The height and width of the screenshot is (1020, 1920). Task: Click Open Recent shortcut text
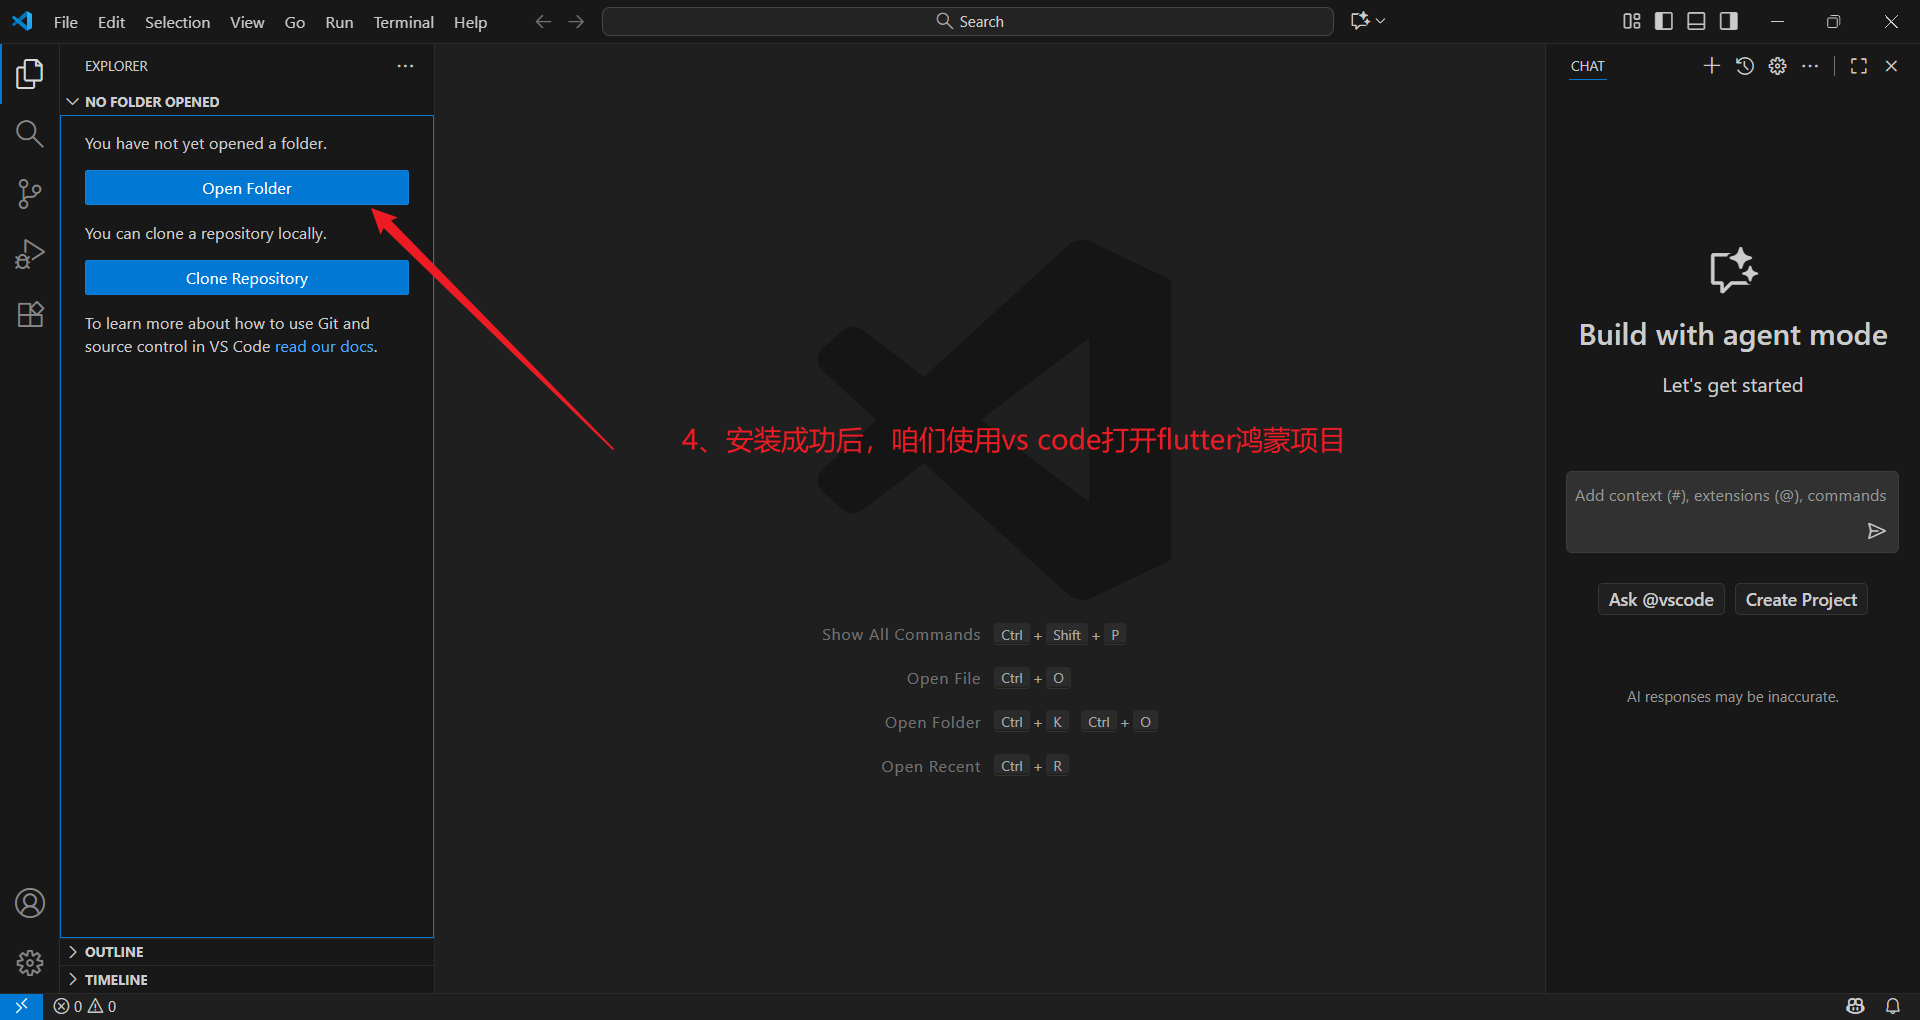(x=931, y=767)
